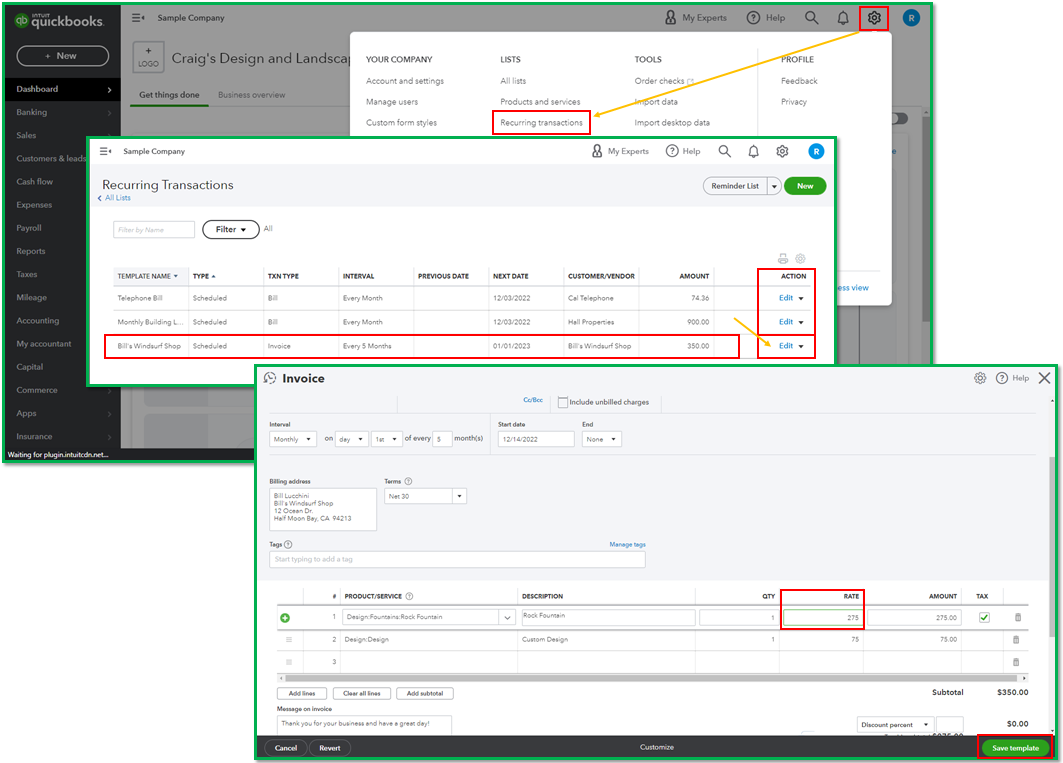This screenshot has height=763, width=1063.
Task: Delete the Rock Fountain line with the trash icon
Action: tap(1017, 617)
